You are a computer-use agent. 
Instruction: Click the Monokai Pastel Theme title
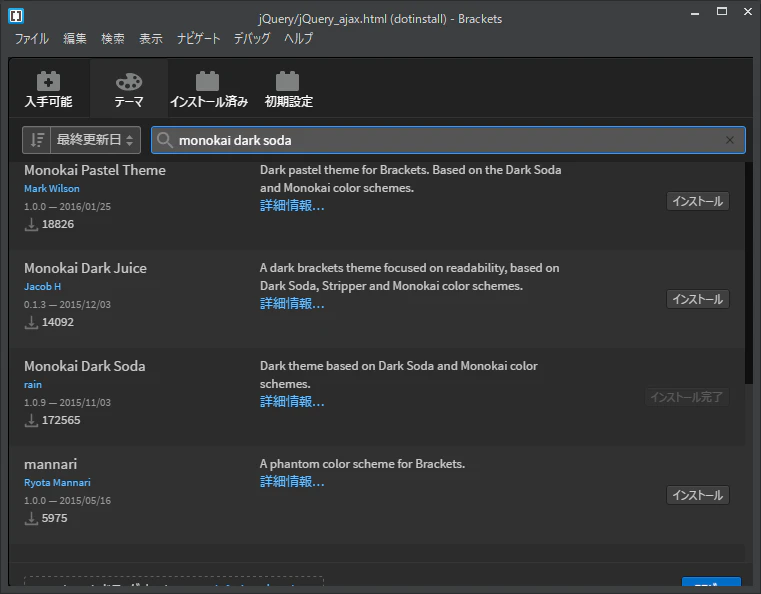point(95,170)
